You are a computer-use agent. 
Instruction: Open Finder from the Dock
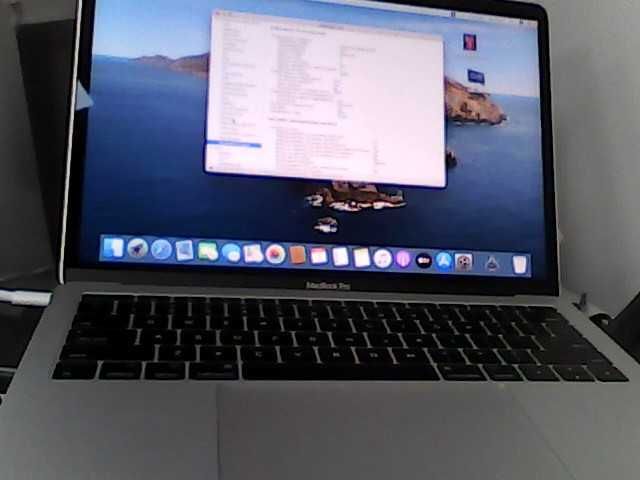coord(113,248)
